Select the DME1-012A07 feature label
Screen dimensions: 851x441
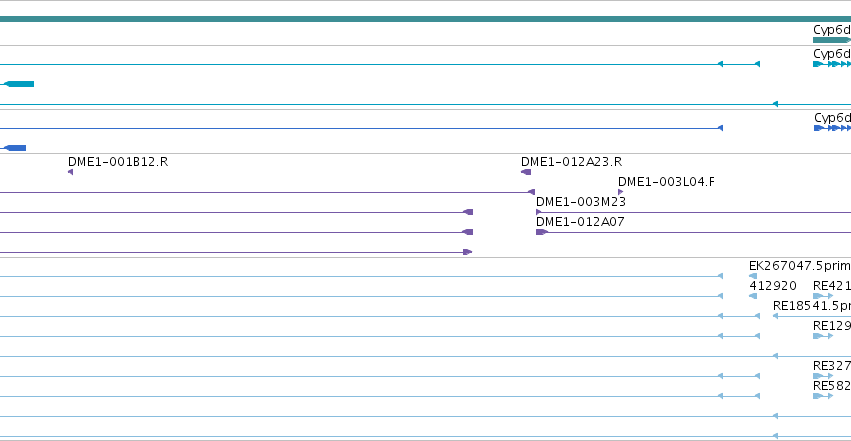[x=580, y=222]
